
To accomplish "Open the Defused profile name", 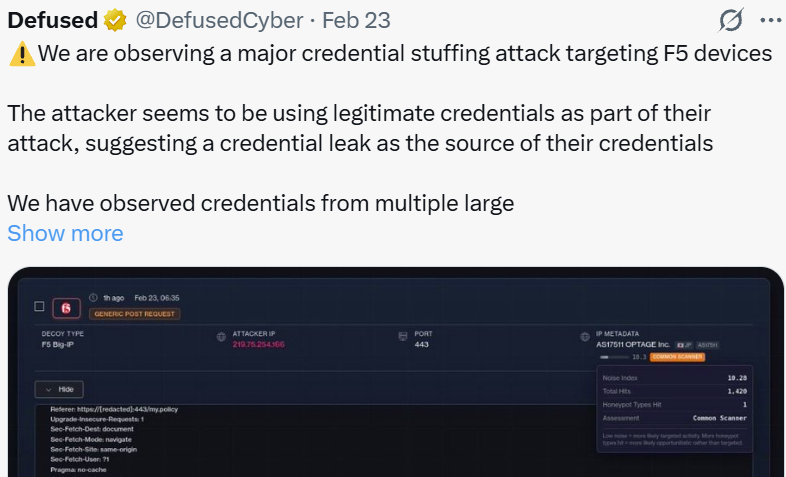I will pyautogui.click(x=52, y=20).
